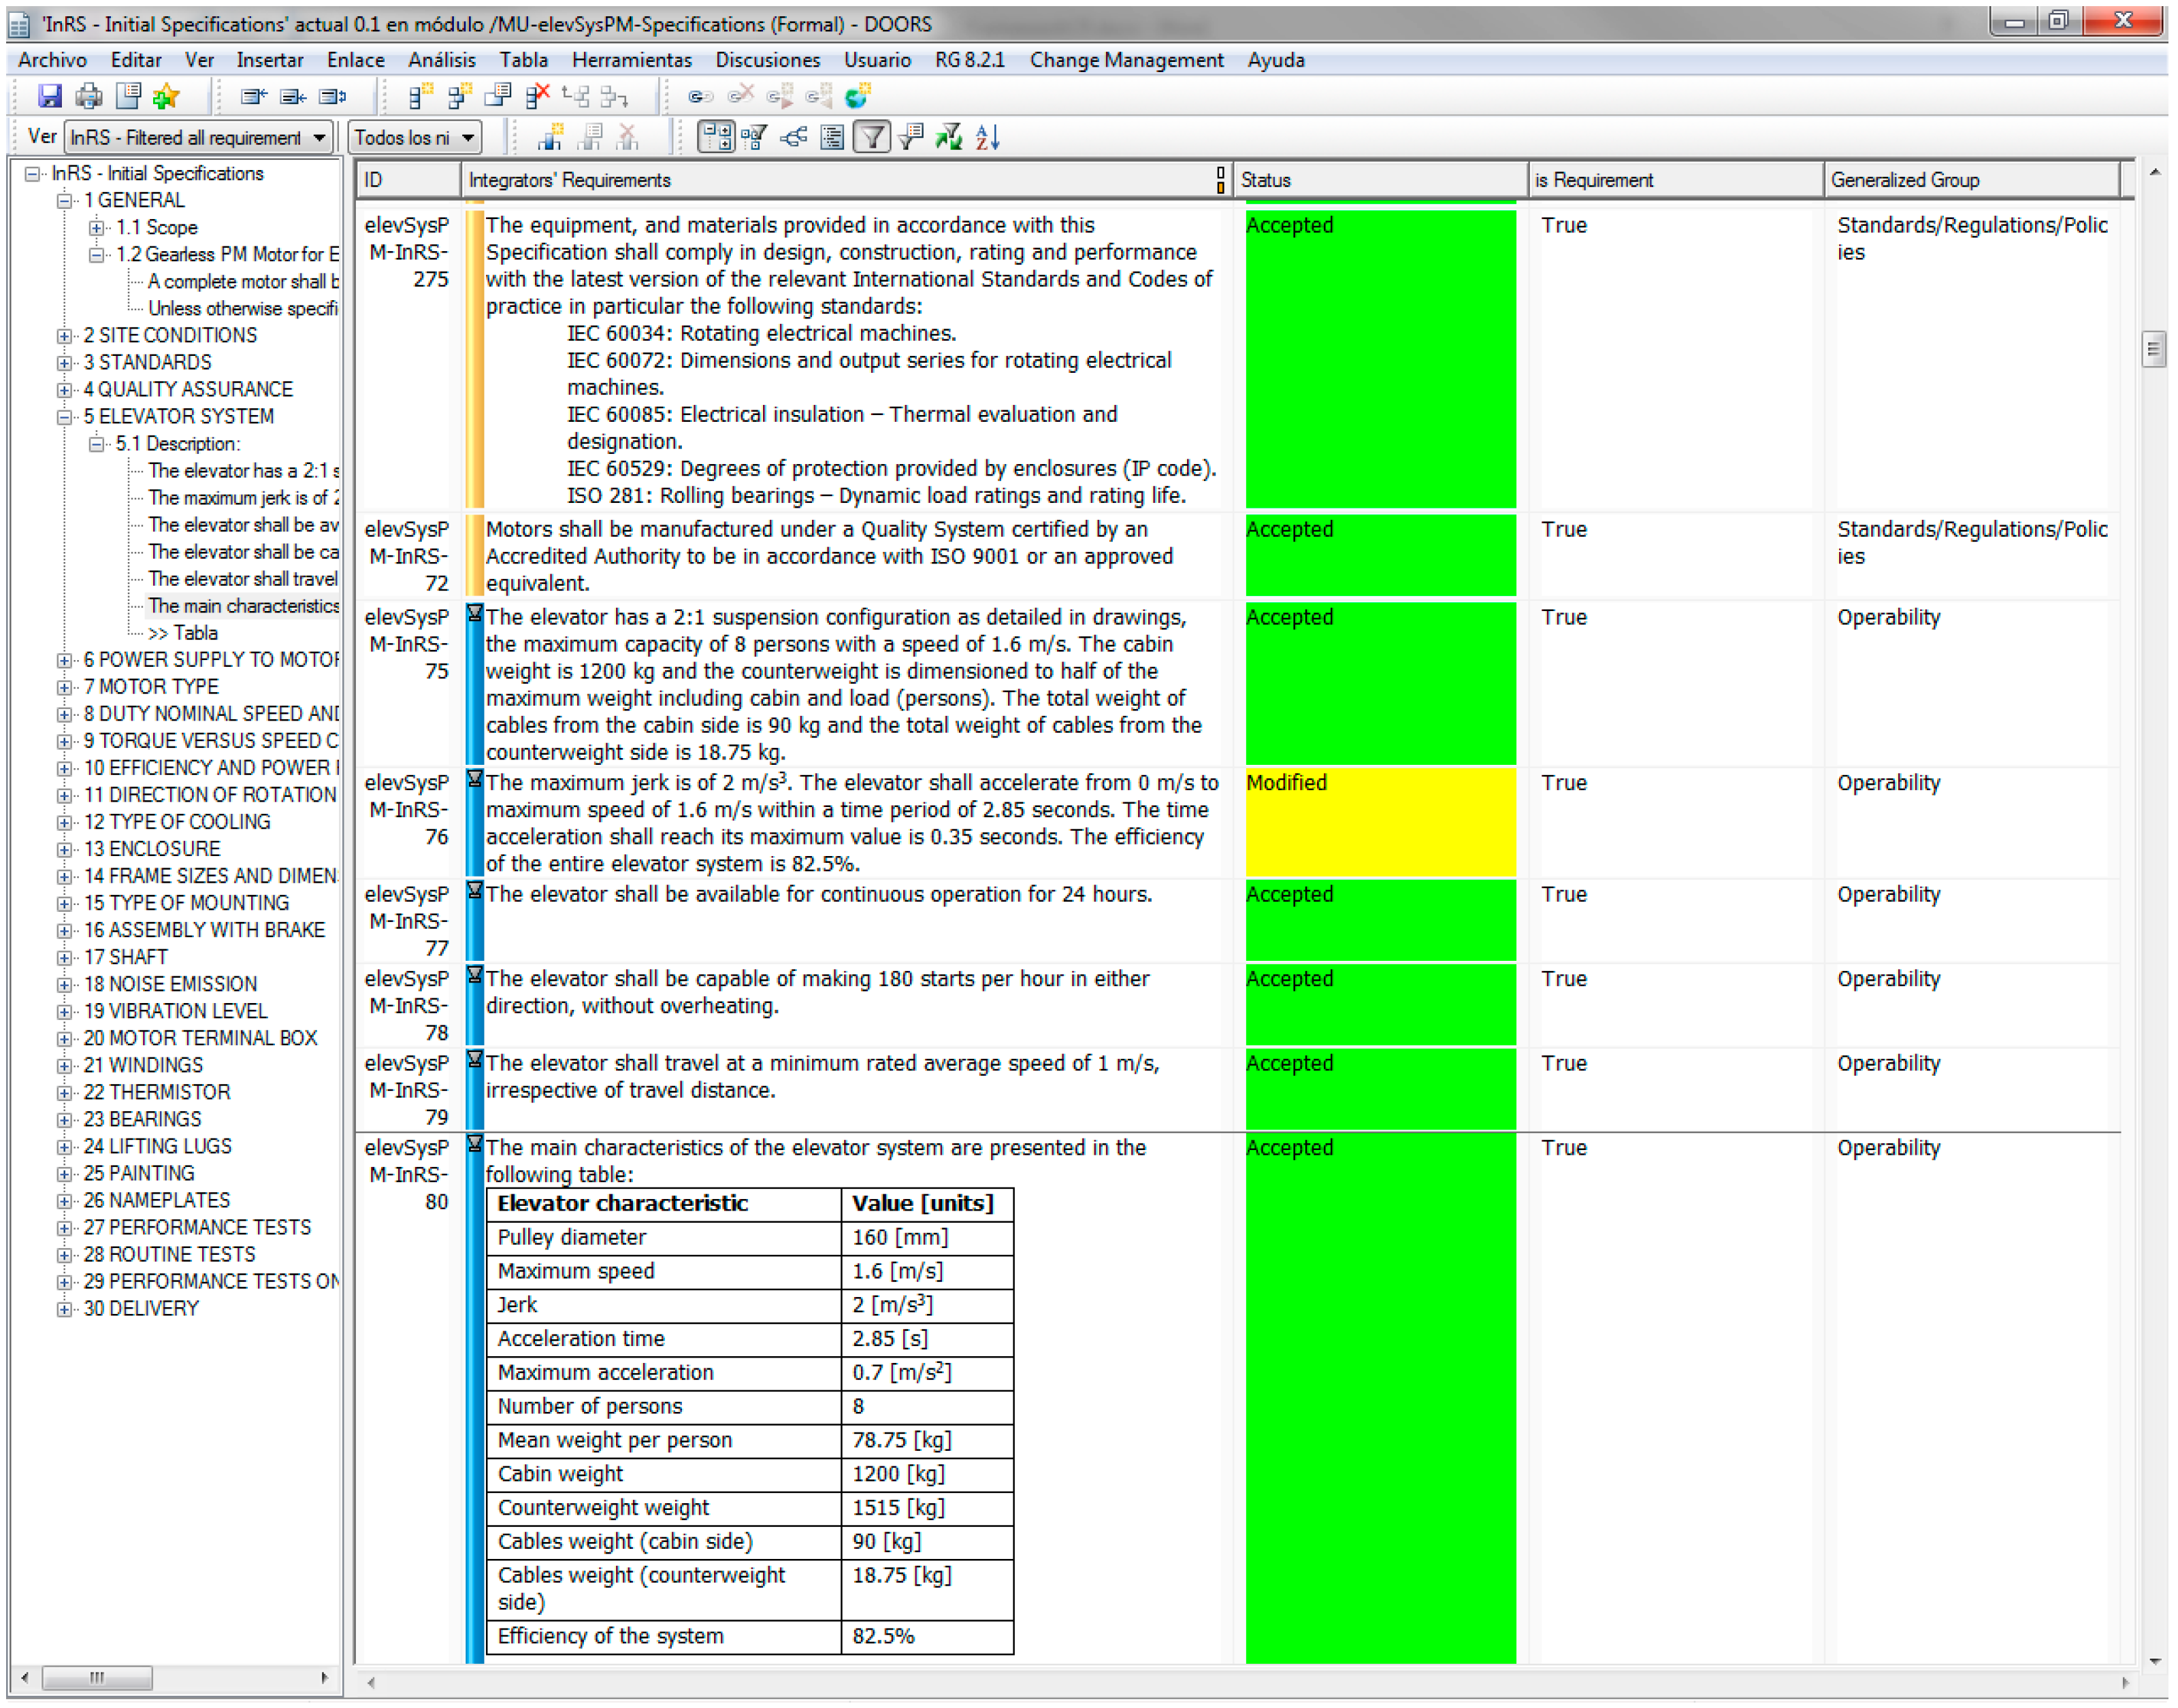Open the Insertar menu
This screenshot has height=1708, width=2178.
tap(270, 60)
